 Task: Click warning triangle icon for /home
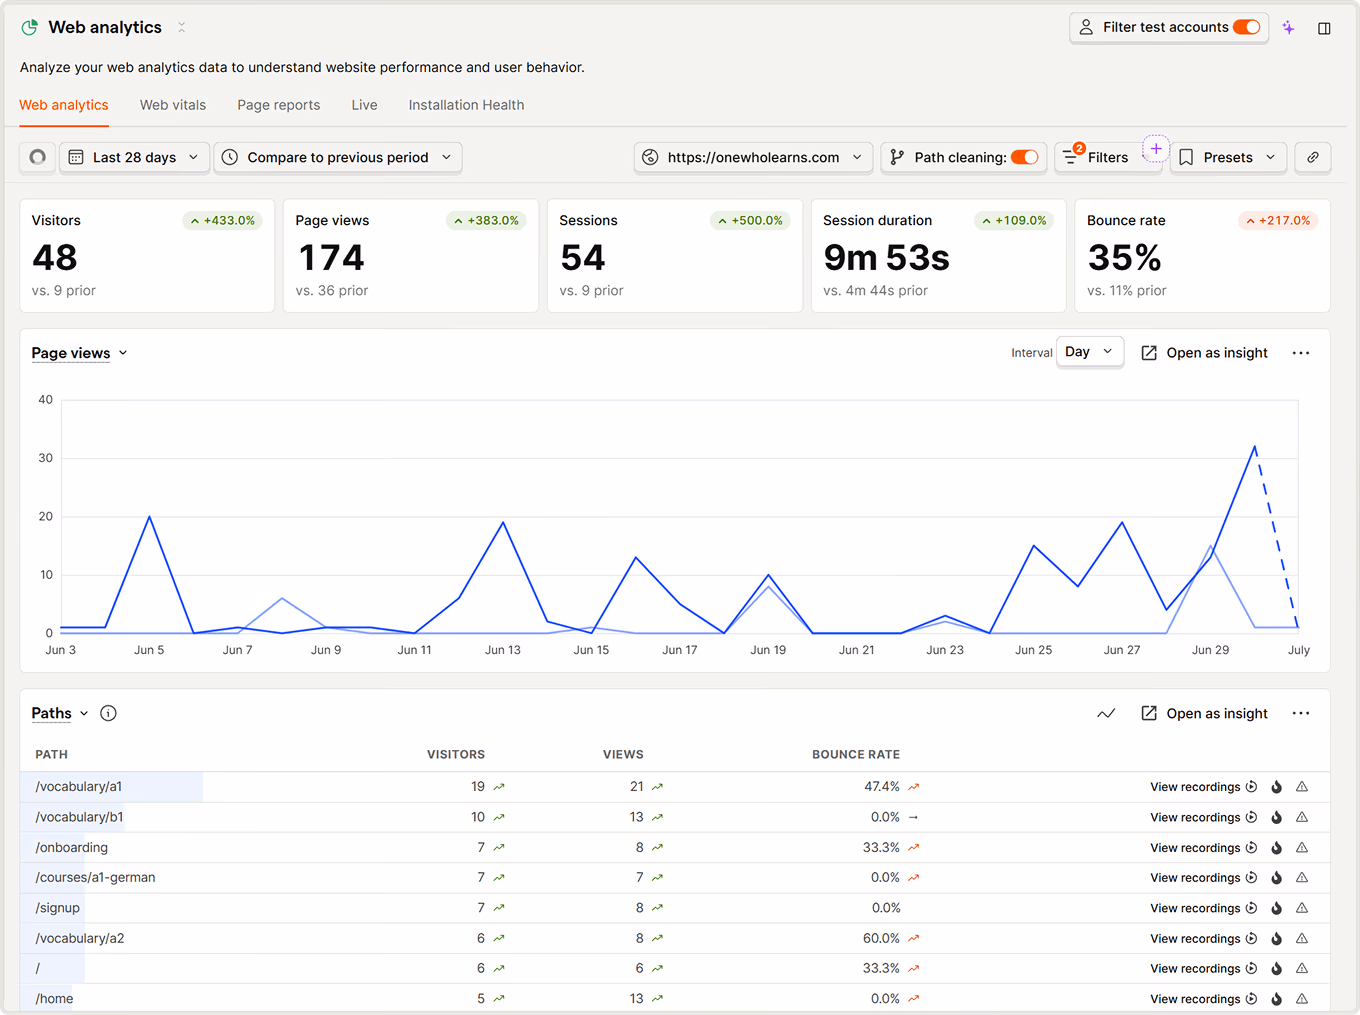(1302, 998)
